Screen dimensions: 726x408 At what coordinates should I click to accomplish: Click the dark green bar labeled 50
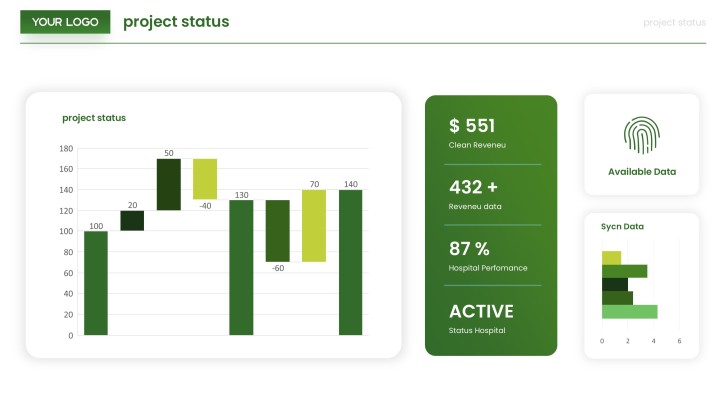point(169,184)
